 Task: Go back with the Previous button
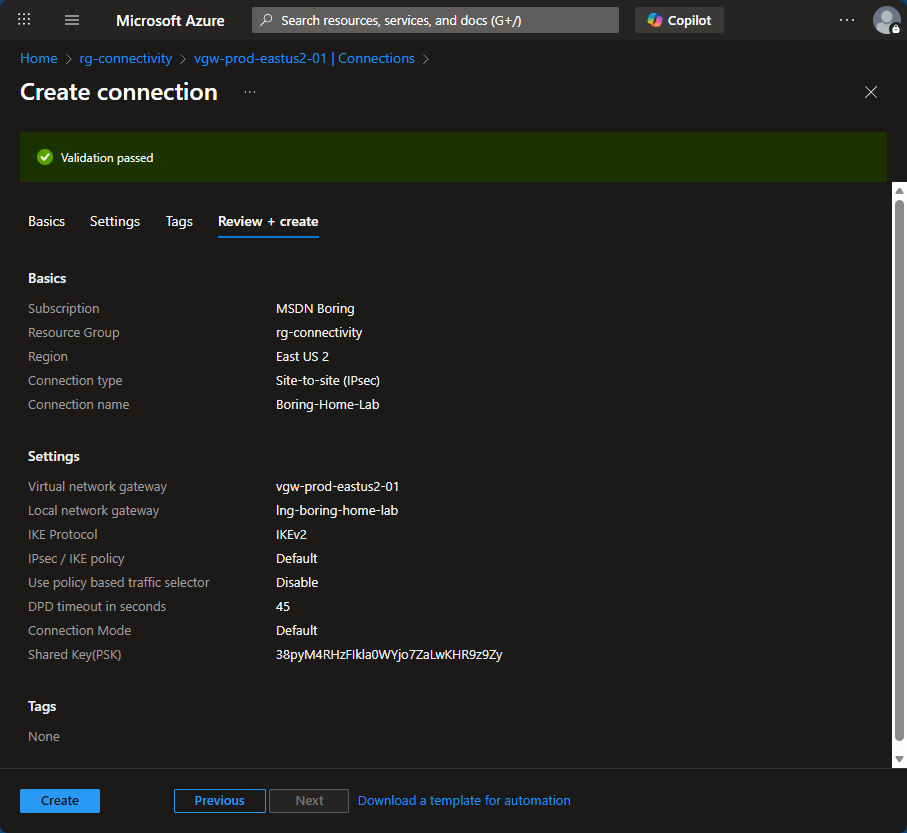220,801
